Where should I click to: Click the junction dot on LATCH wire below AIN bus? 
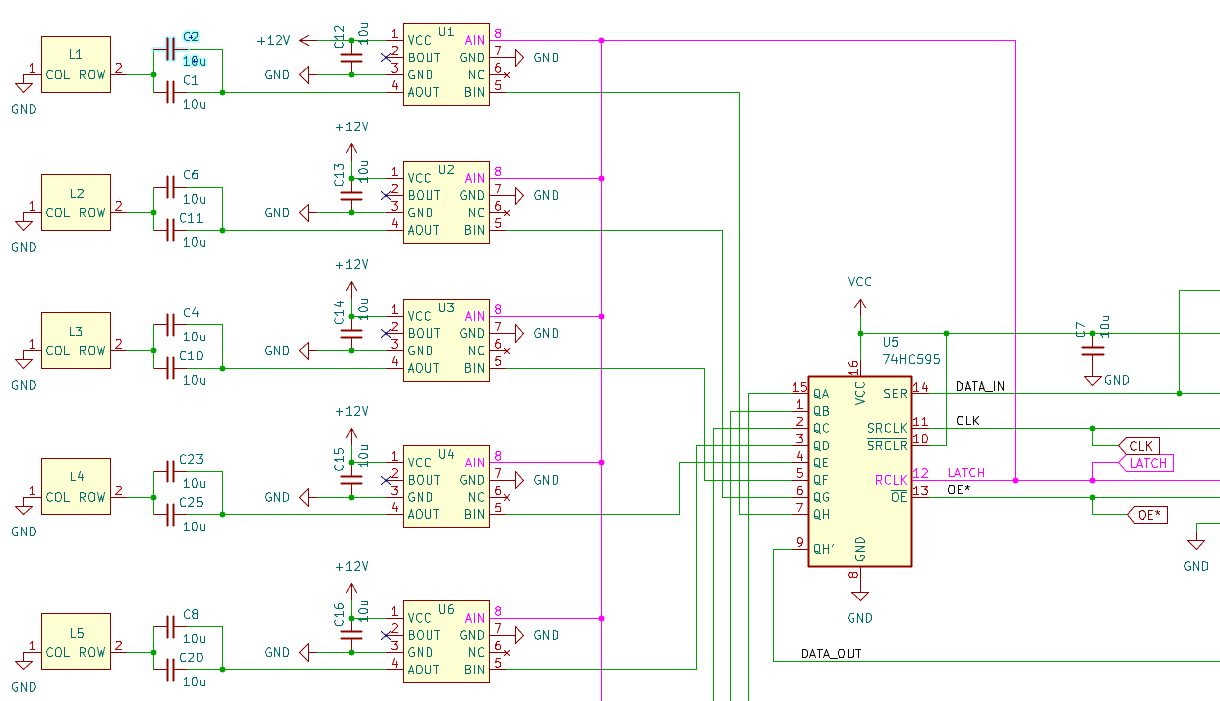(1016, 480)
